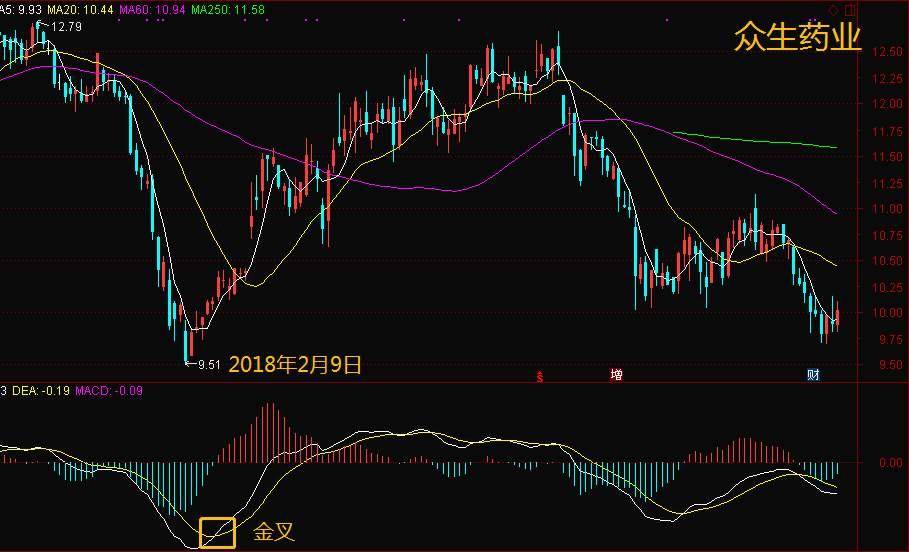Click 0.00 on the MACD axis
Image resolution: width=909 pixels, height=552 pixels.
890,463
